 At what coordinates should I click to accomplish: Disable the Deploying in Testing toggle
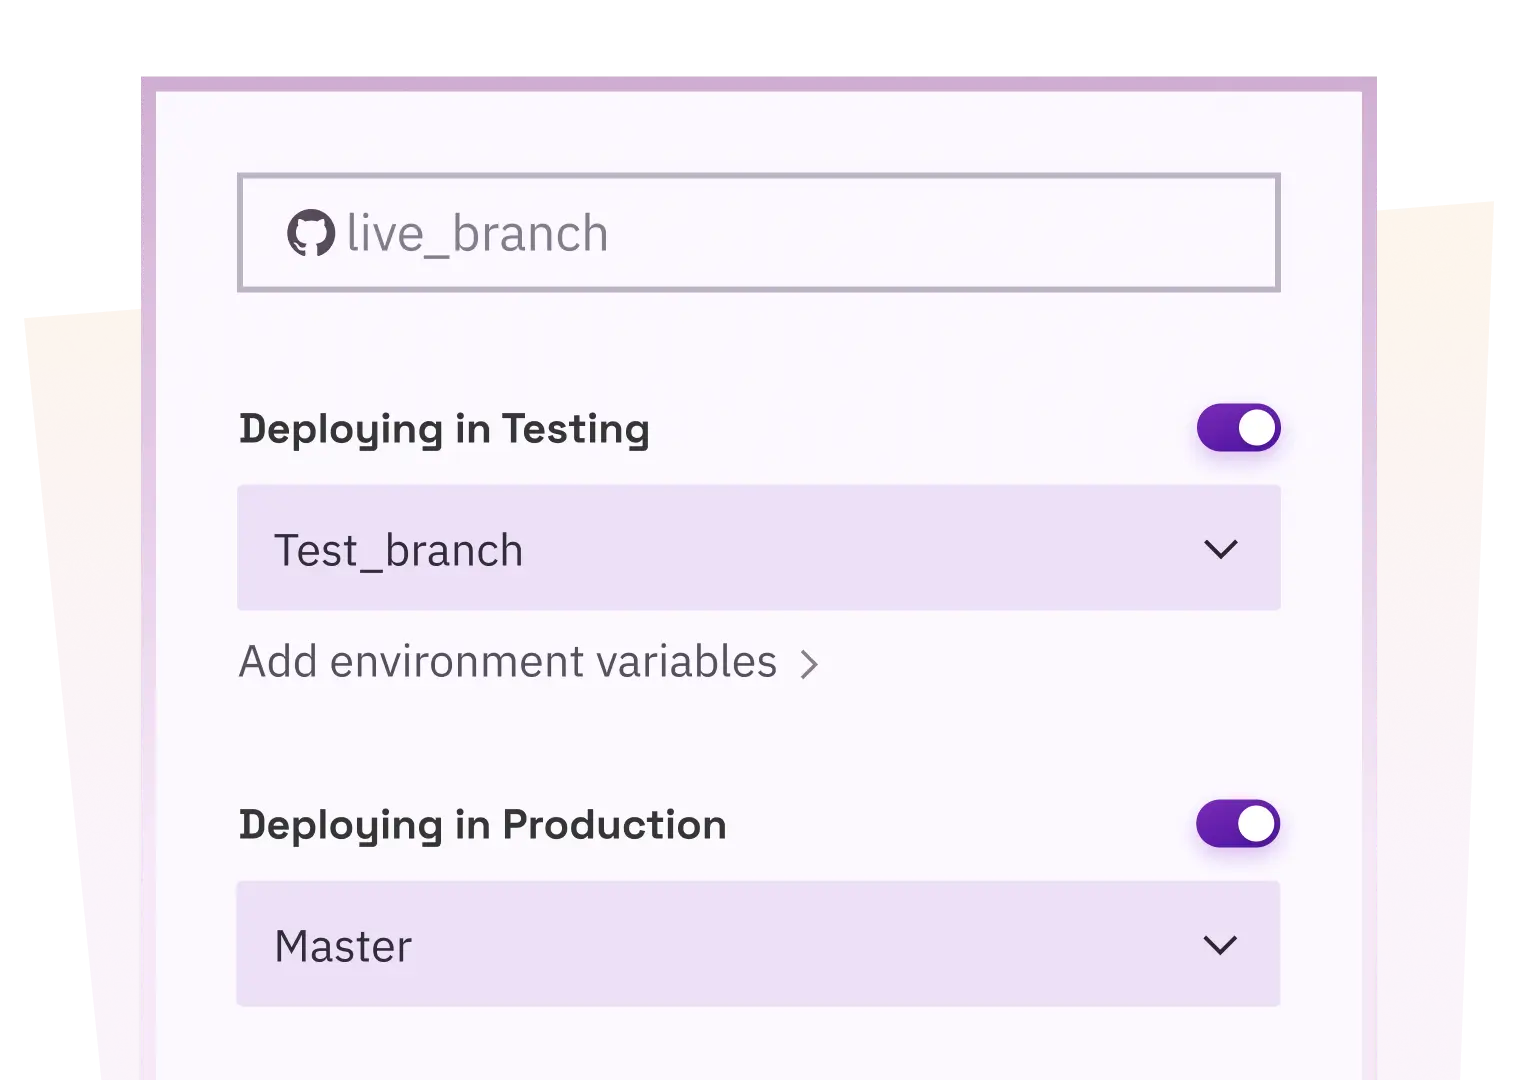click(1239, 428)
